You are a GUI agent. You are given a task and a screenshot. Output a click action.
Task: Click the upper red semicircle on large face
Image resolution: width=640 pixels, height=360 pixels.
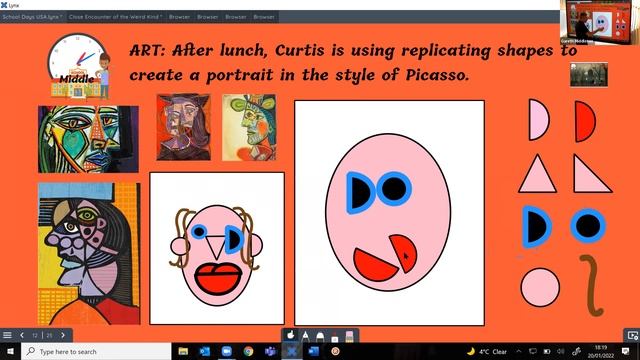pyautogui.click(x=403, y=253)
